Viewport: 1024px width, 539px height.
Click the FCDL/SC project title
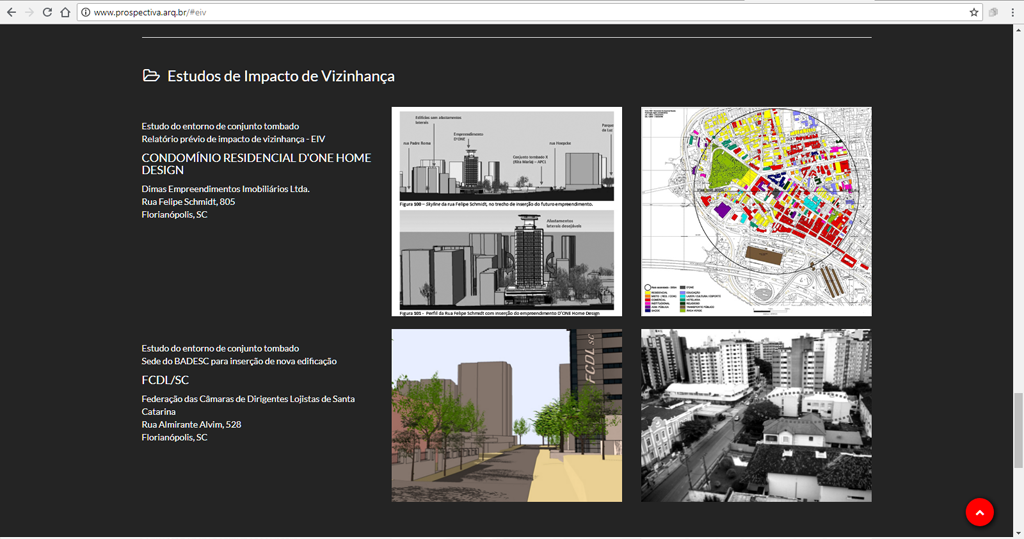click(x=165, y=380)
